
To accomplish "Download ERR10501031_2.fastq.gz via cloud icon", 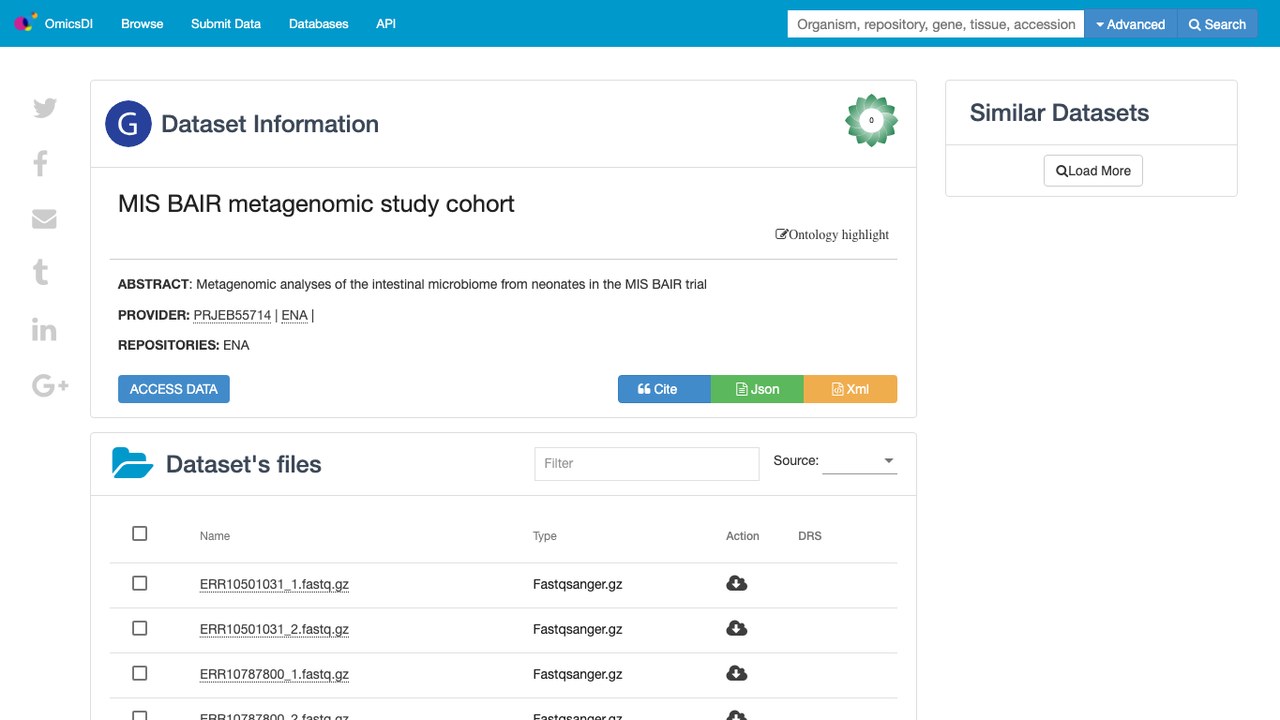I will point(737,628).
